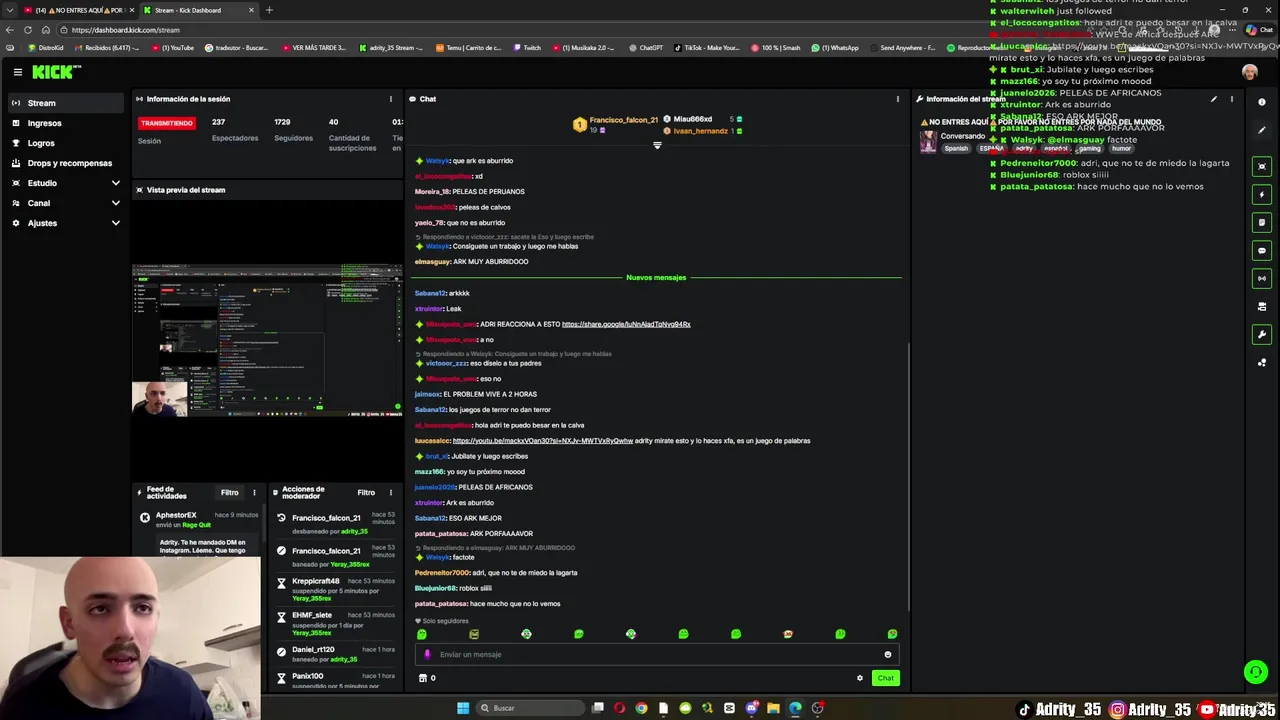This screenshot has width=1280, height=720.
Task: Click the humor tag in stream info
Action: pyautogui.click(x=1121, y=148)
